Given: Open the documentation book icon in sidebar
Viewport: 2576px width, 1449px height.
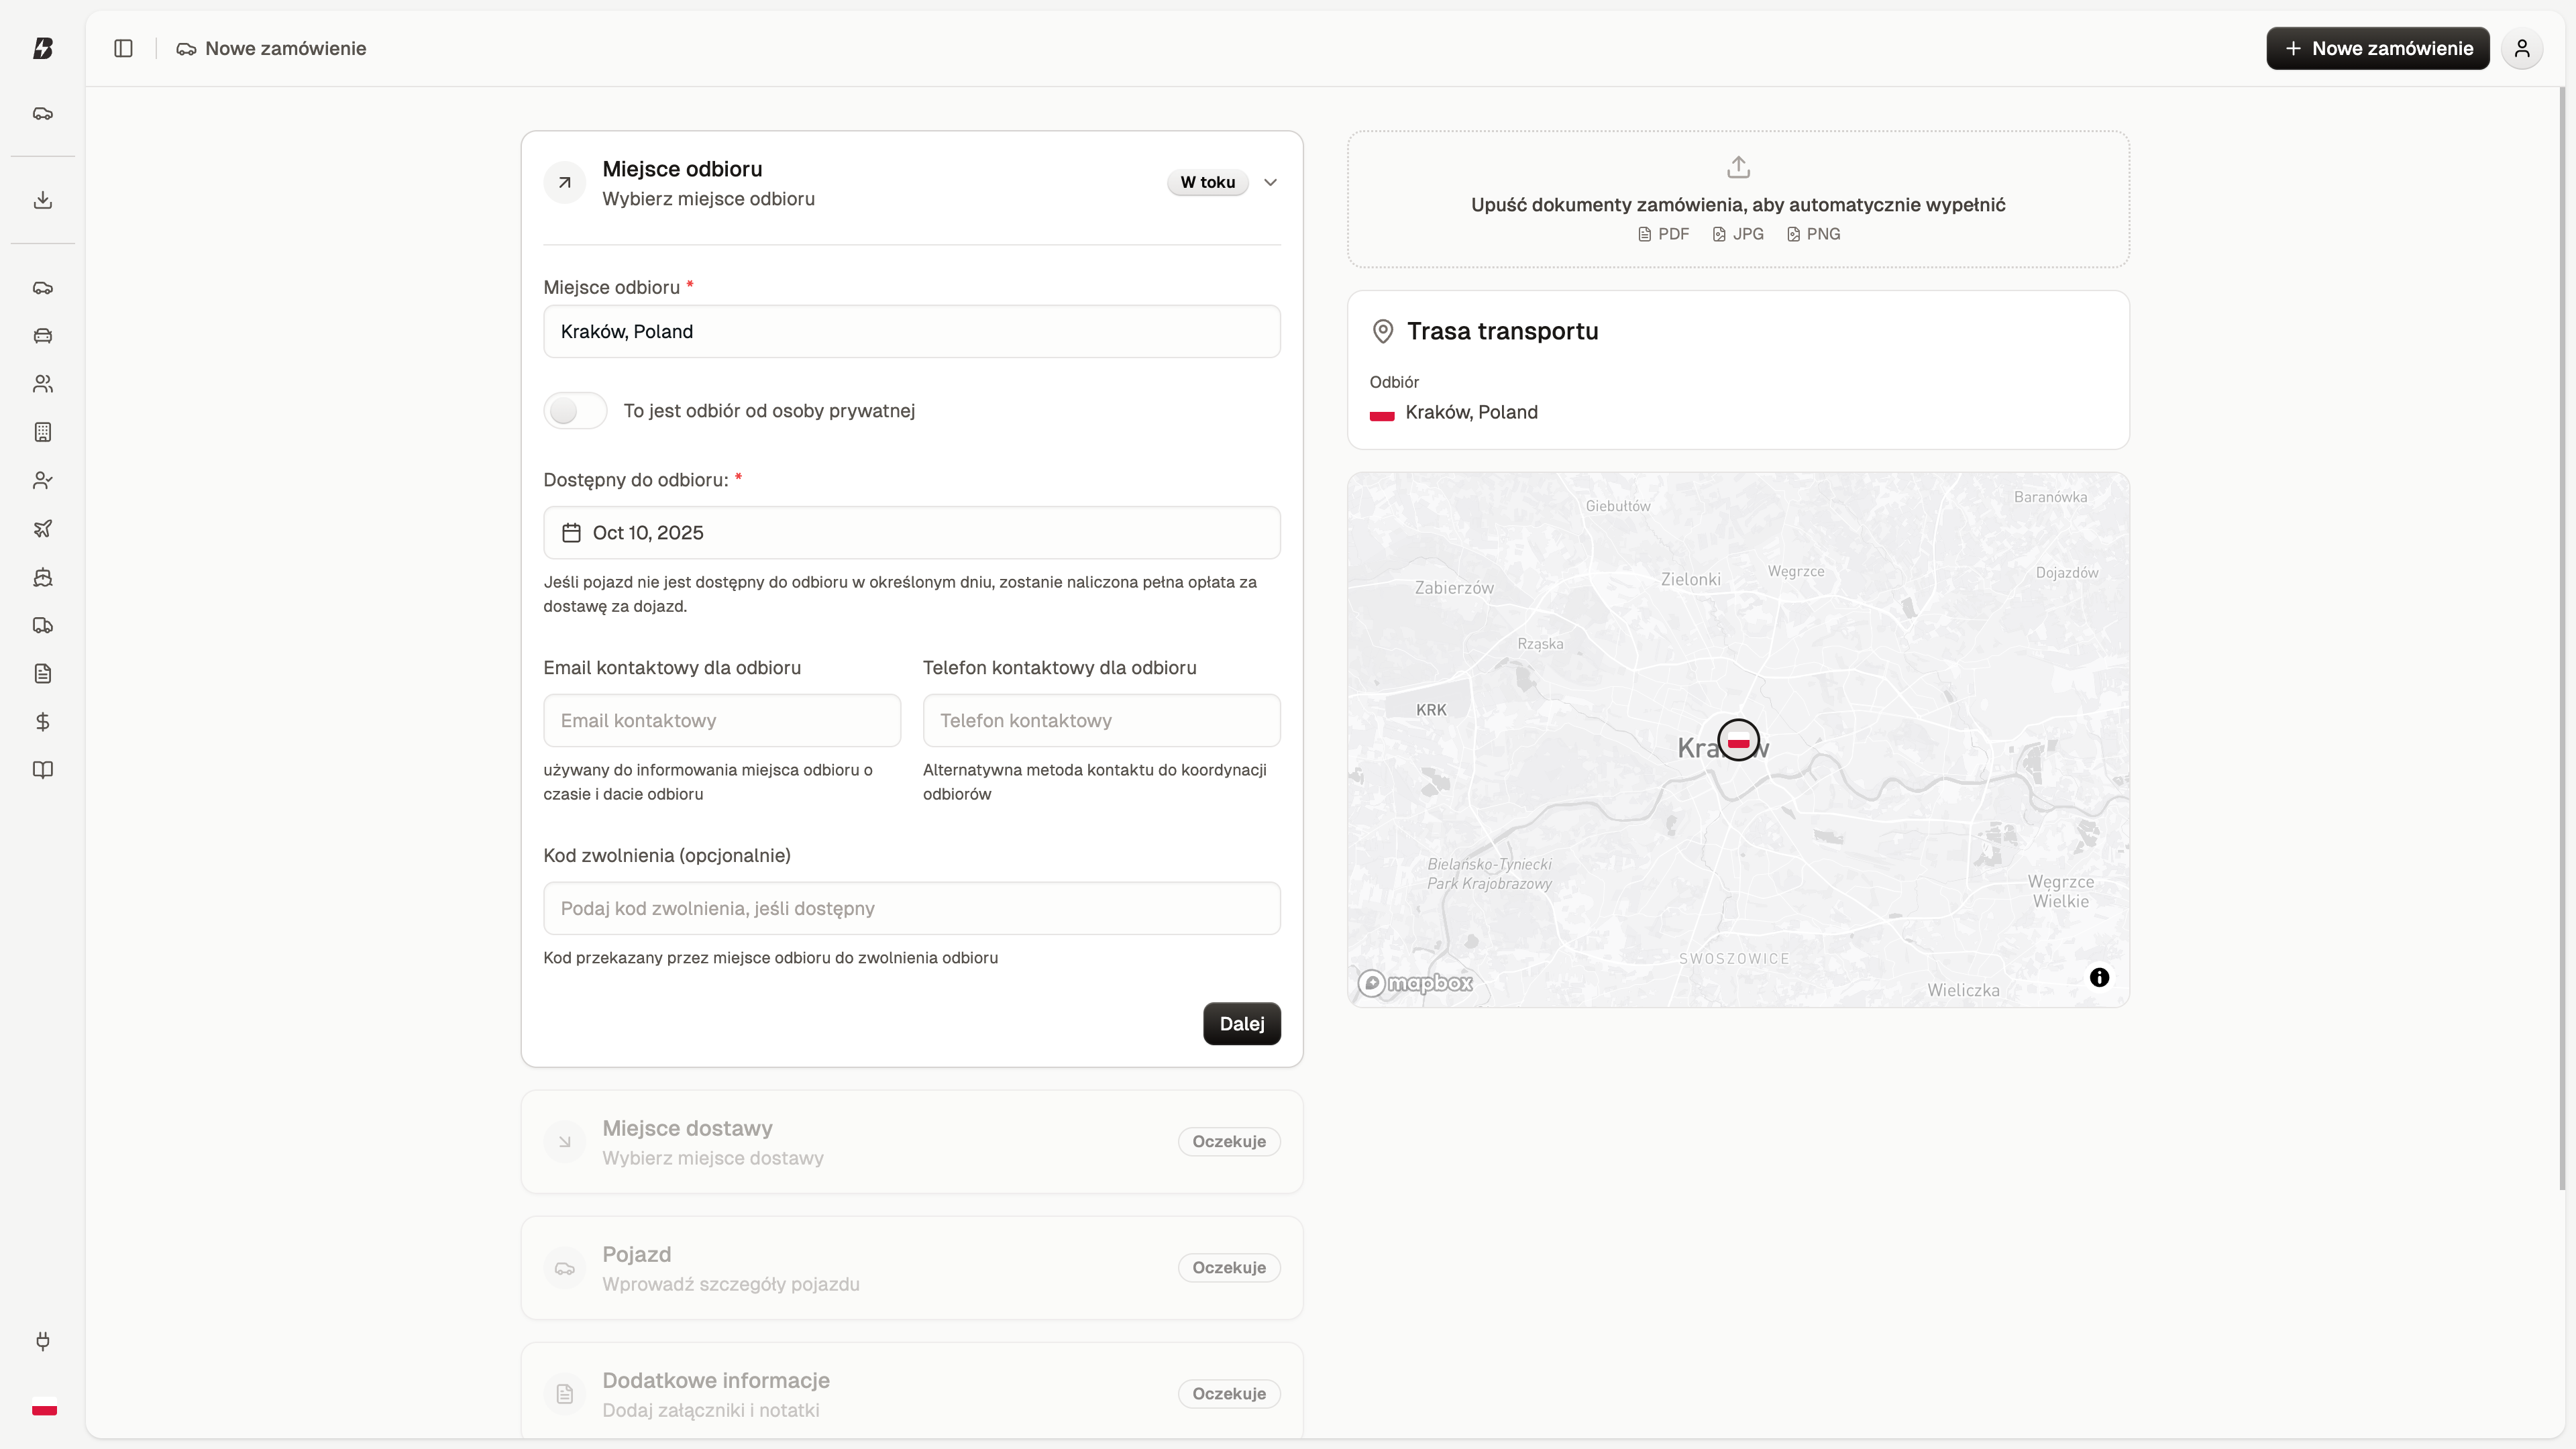Looking at the screenshot, I should (x=43, y=770).
